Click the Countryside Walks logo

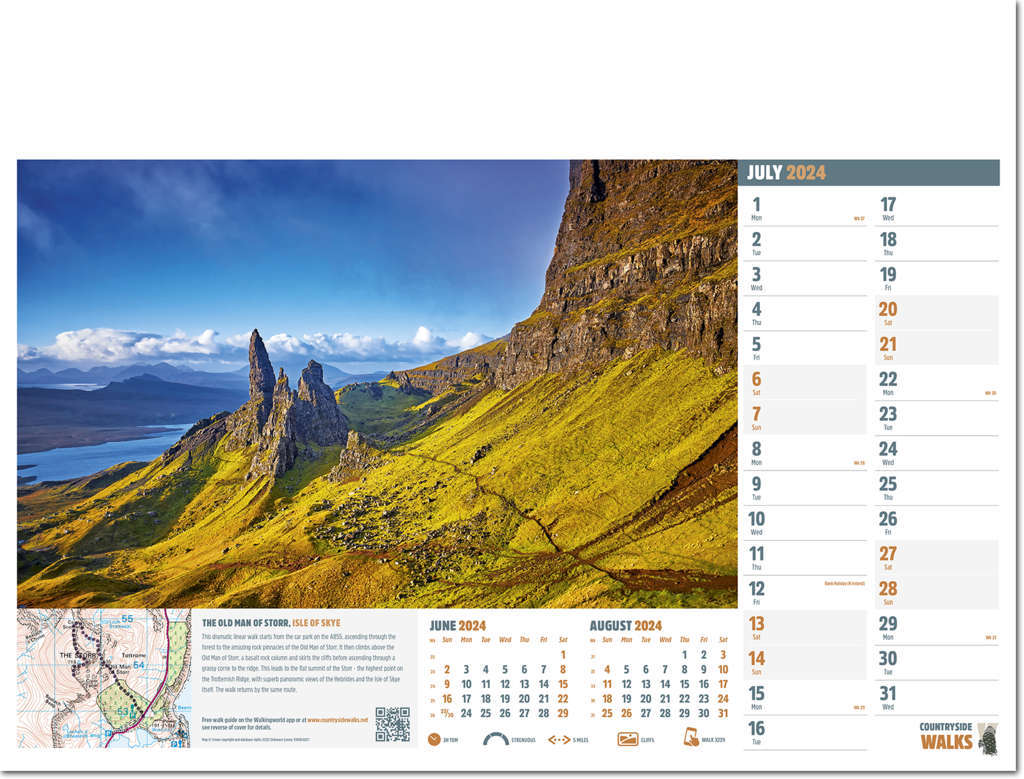click(x=958, y=737)
